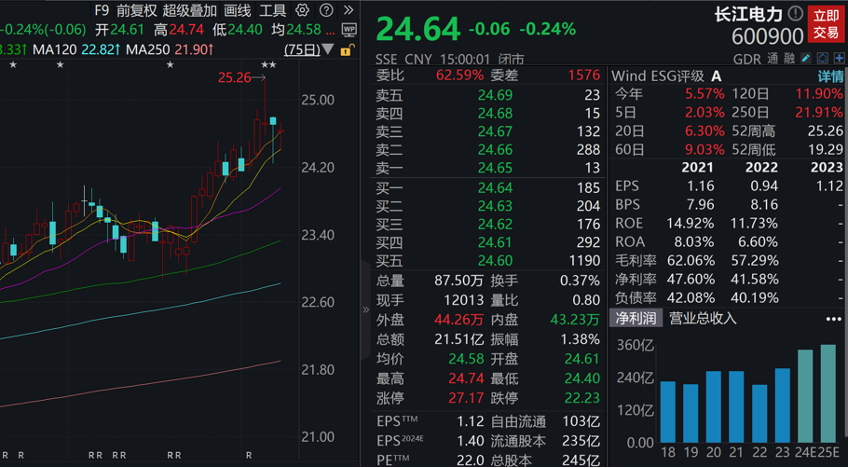Image resolution: width=848 pixels, height=468 pixels.
Task: Select the 净利润 tab
Action: 635,318
